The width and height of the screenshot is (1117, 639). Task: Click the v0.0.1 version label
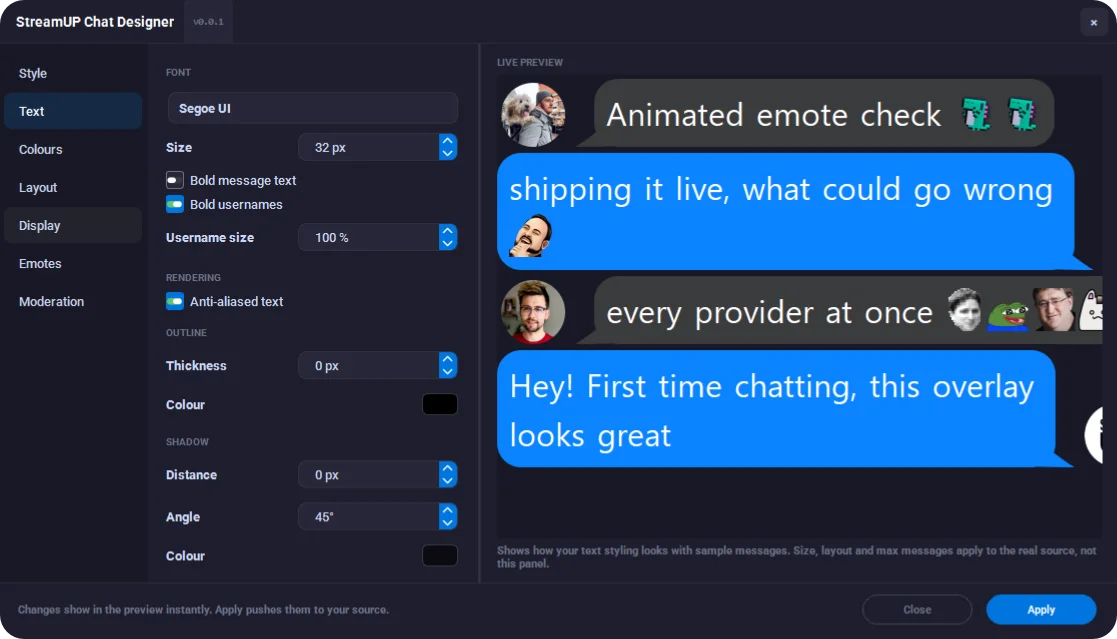pyautogui.click(x=208, y=22)
